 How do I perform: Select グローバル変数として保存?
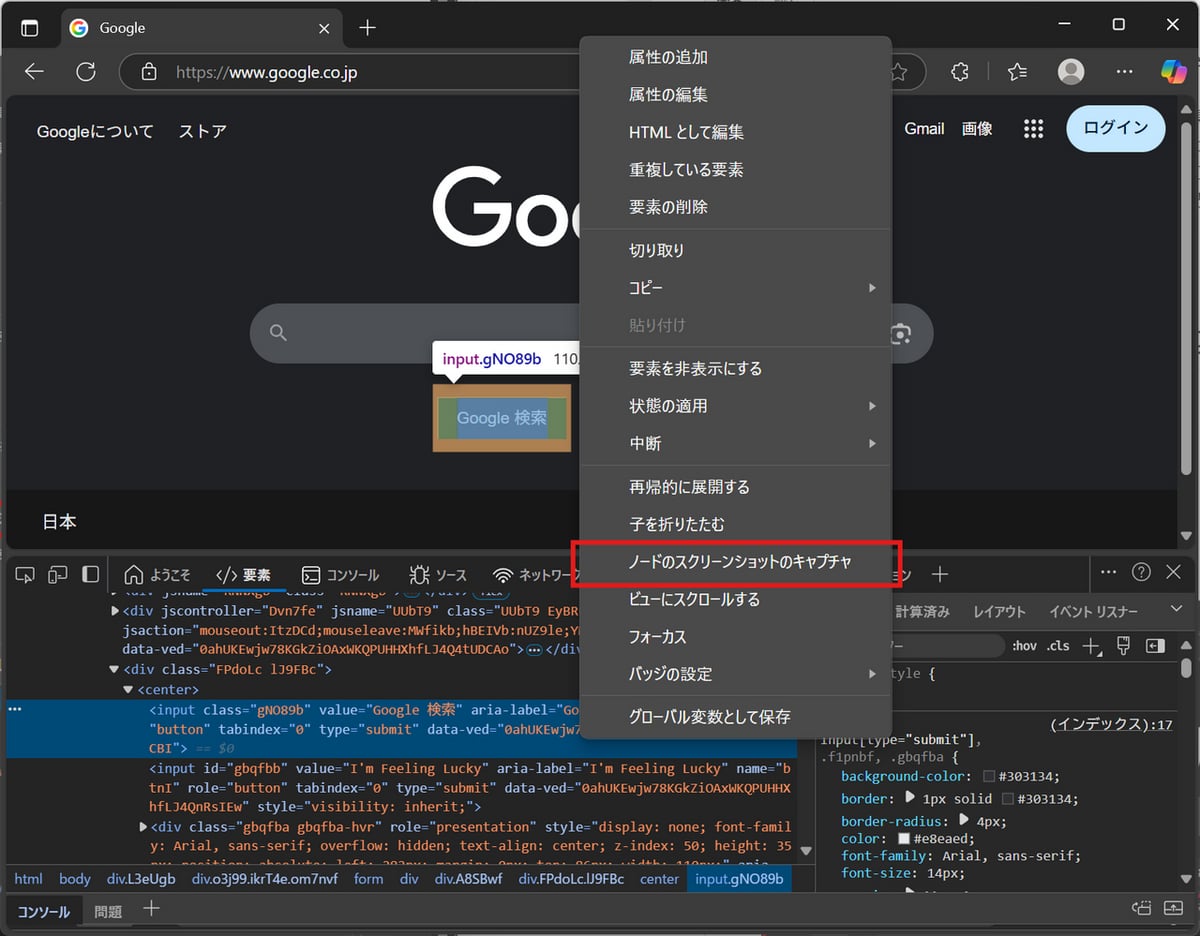point(735,717)
